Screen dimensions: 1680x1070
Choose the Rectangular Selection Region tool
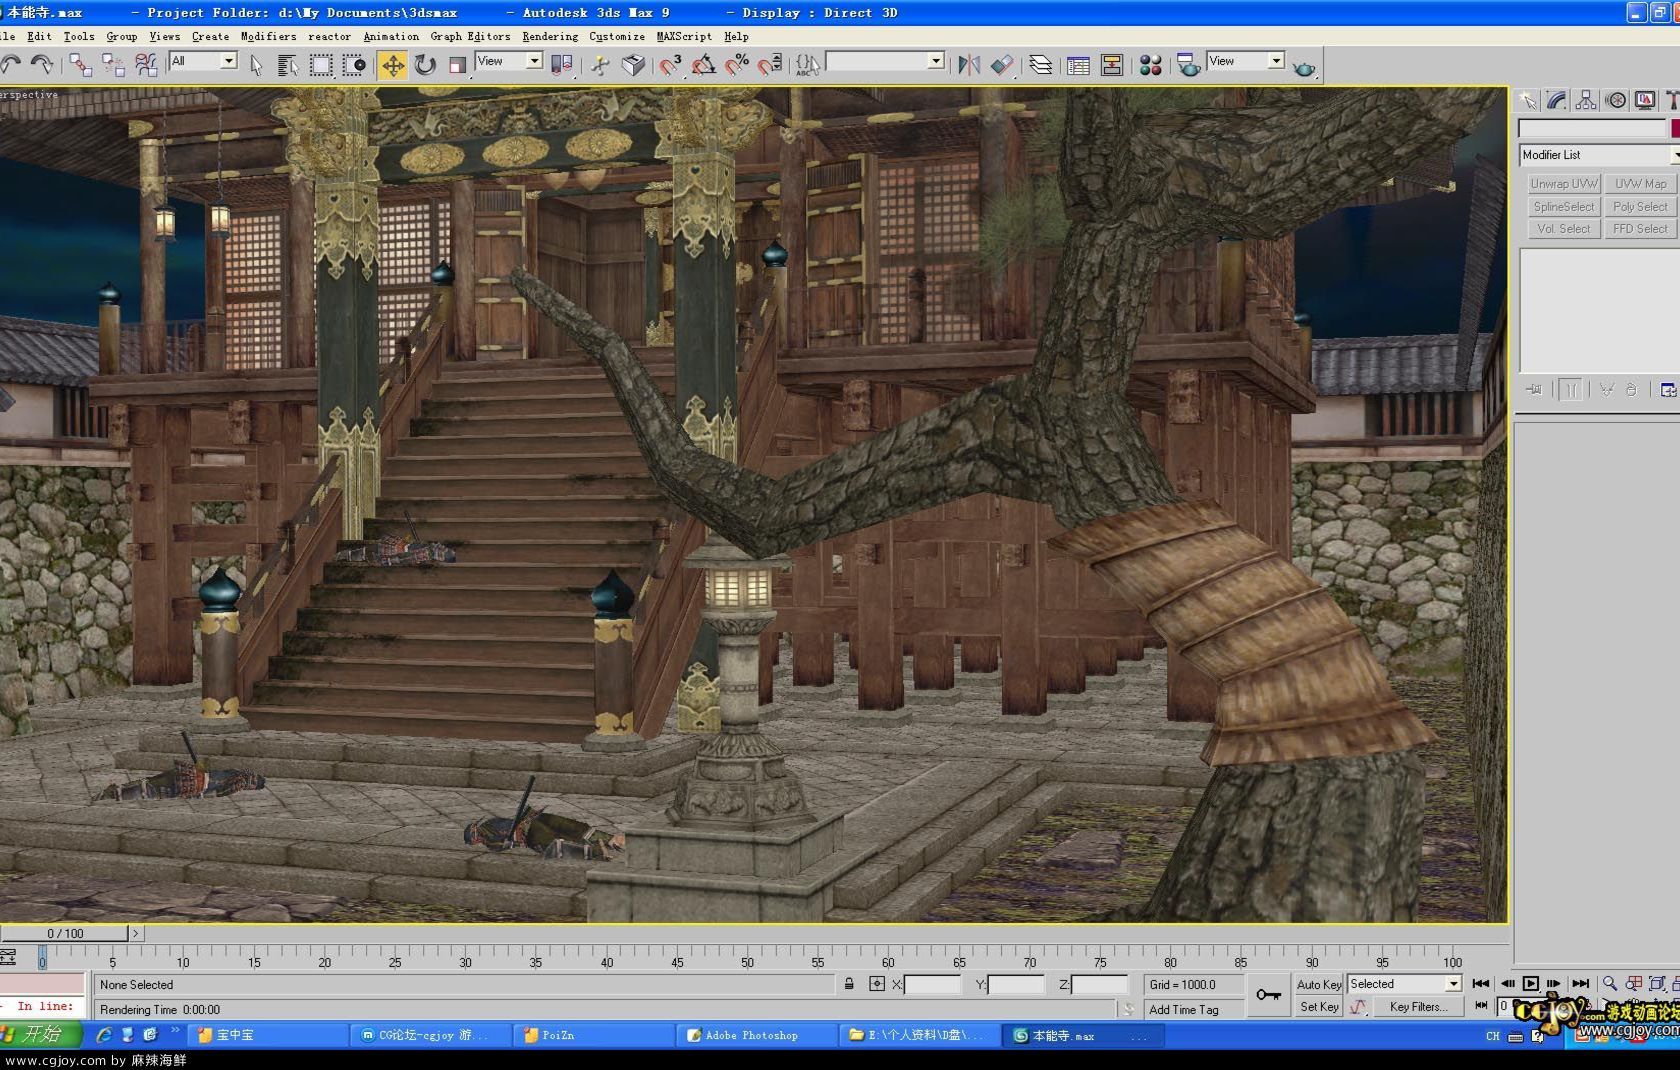[x=321, y=65]
